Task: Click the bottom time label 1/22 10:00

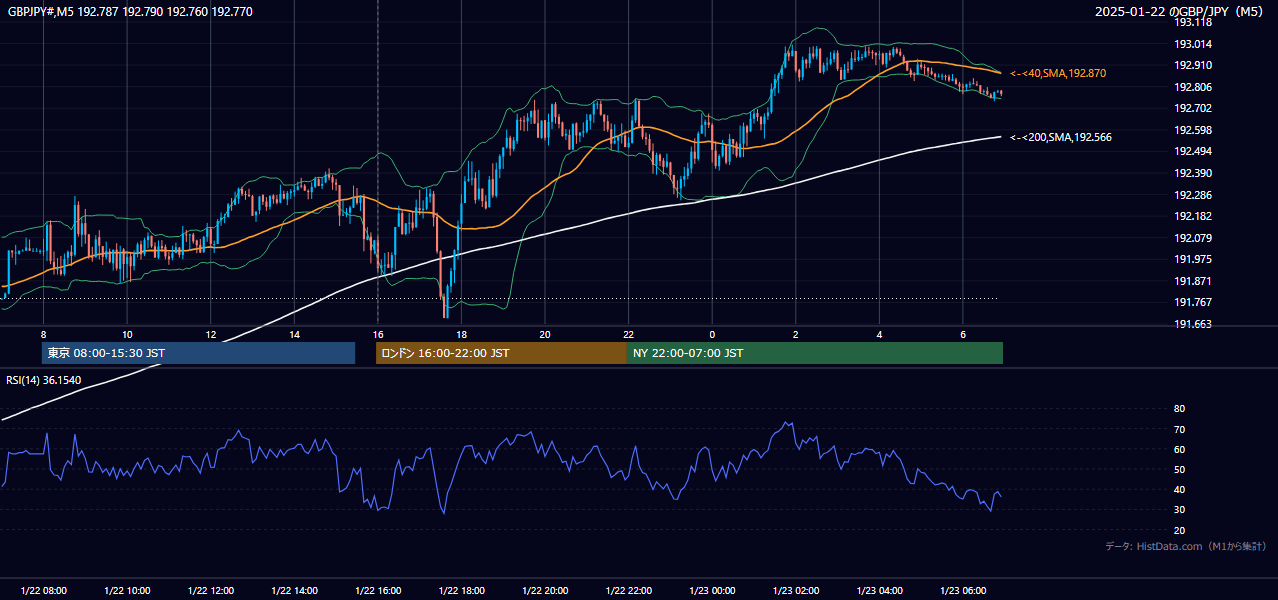Action: pos(127,591)
